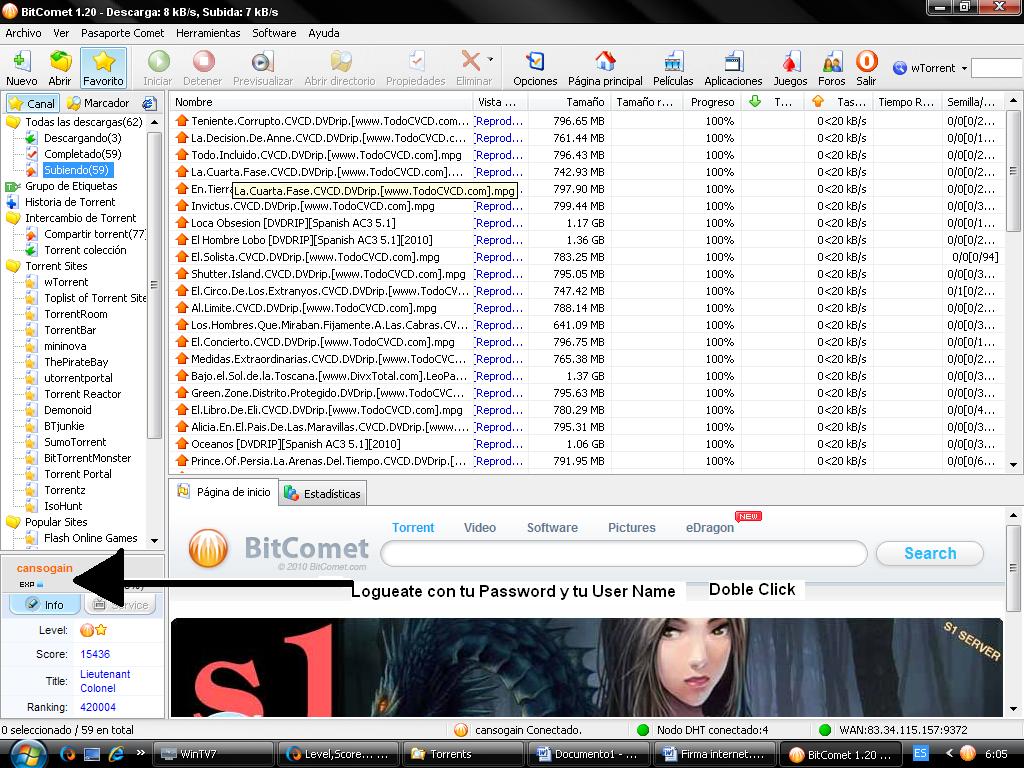Image resolution: width=1024 pixels, height=768 pixels.
Task: Sort the list by the Tamaño column
Action: (570, 102)
